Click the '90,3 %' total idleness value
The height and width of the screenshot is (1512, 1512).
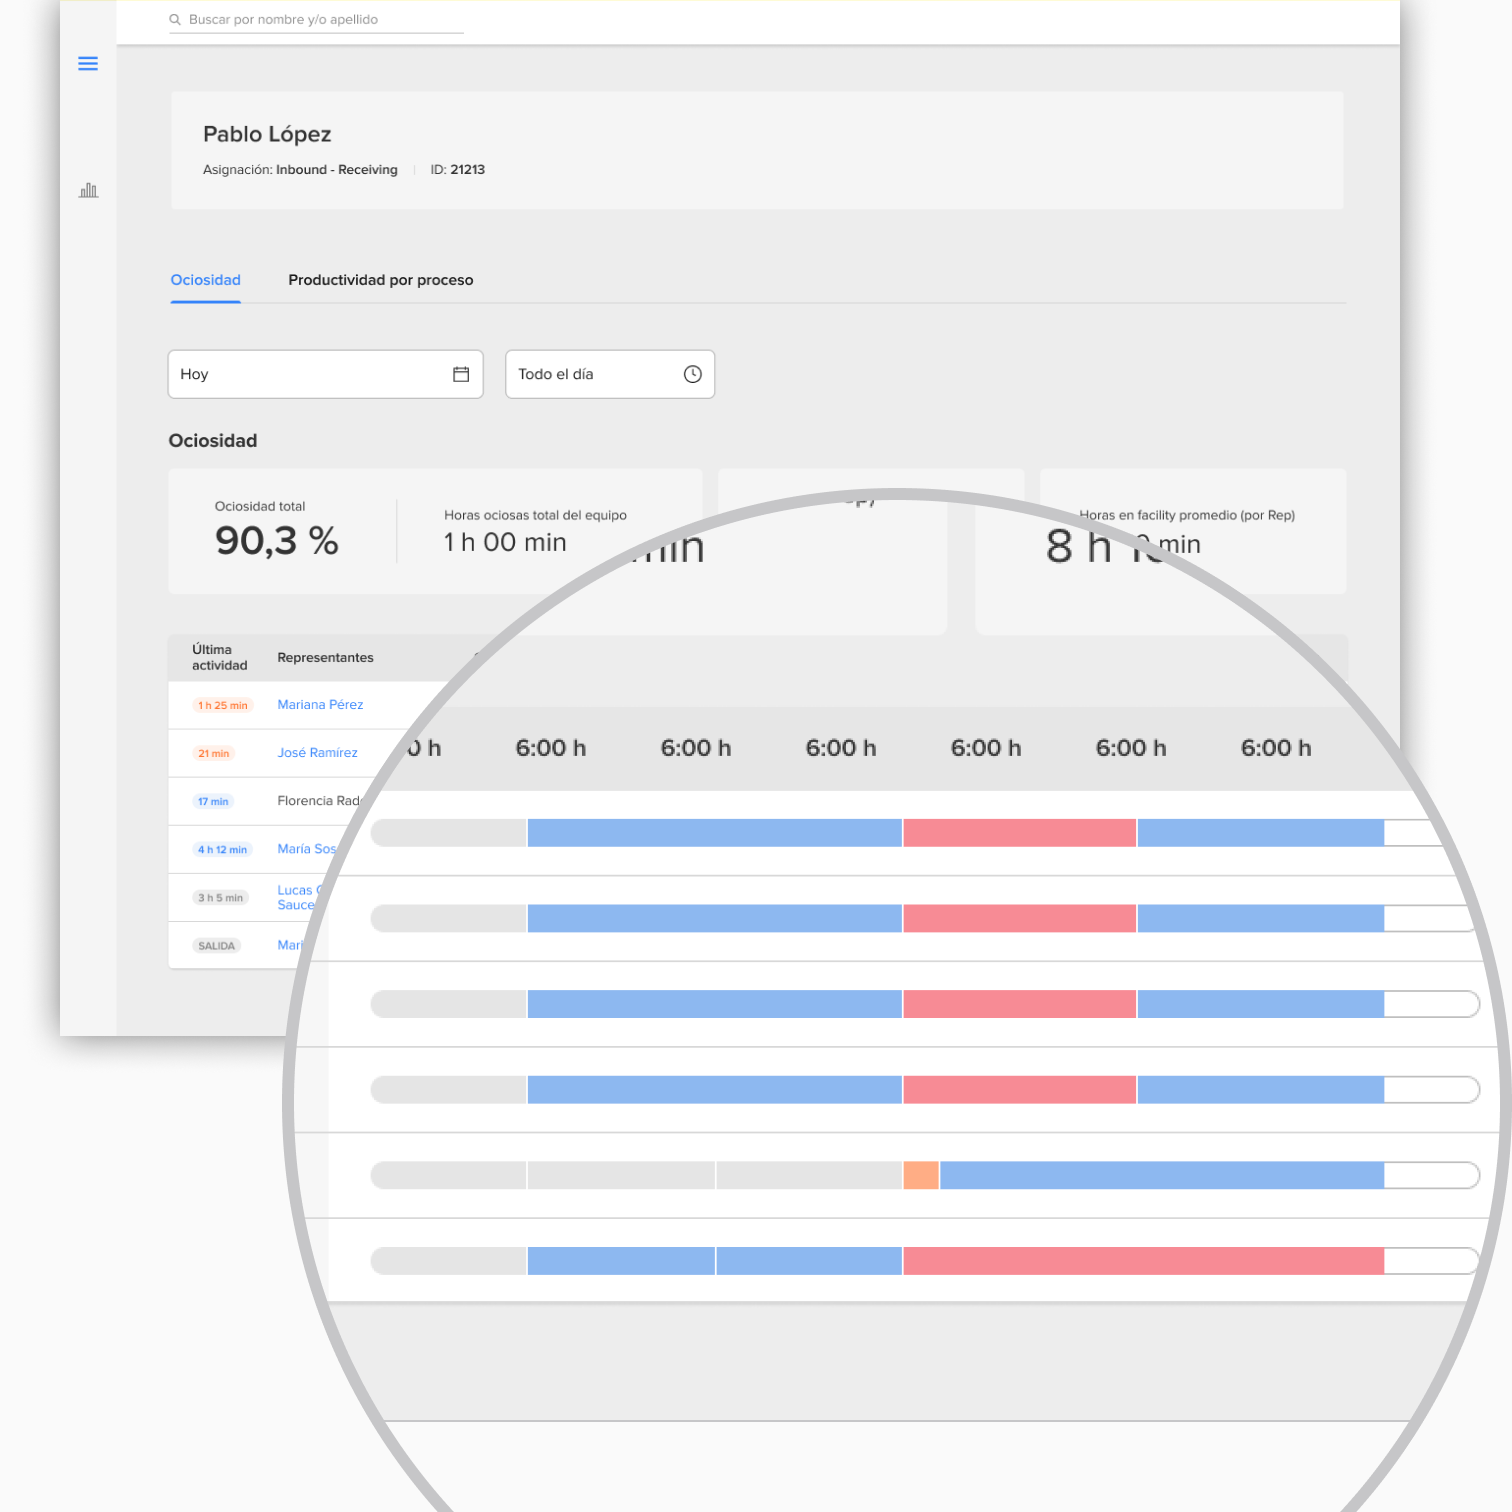277,541
